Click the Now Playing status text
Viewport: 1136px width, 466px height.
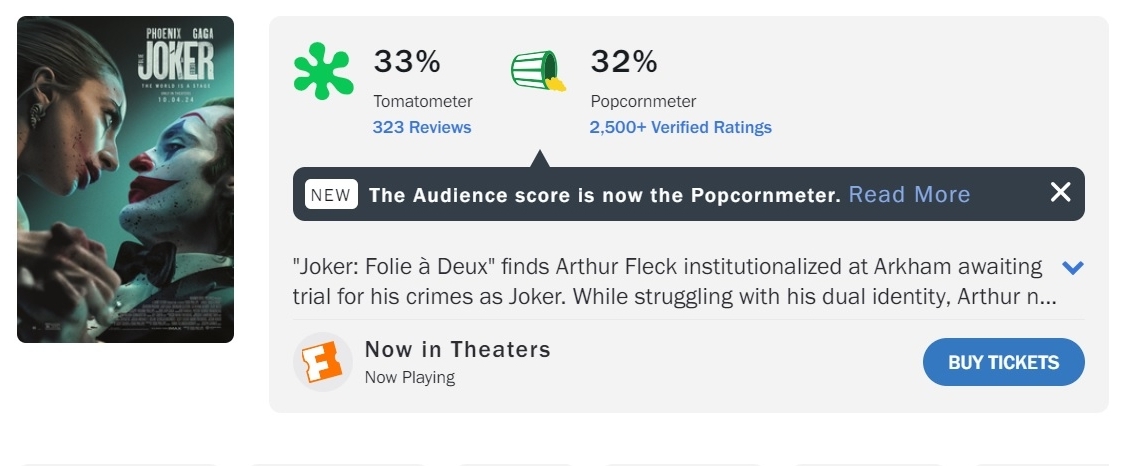(410, 377)
